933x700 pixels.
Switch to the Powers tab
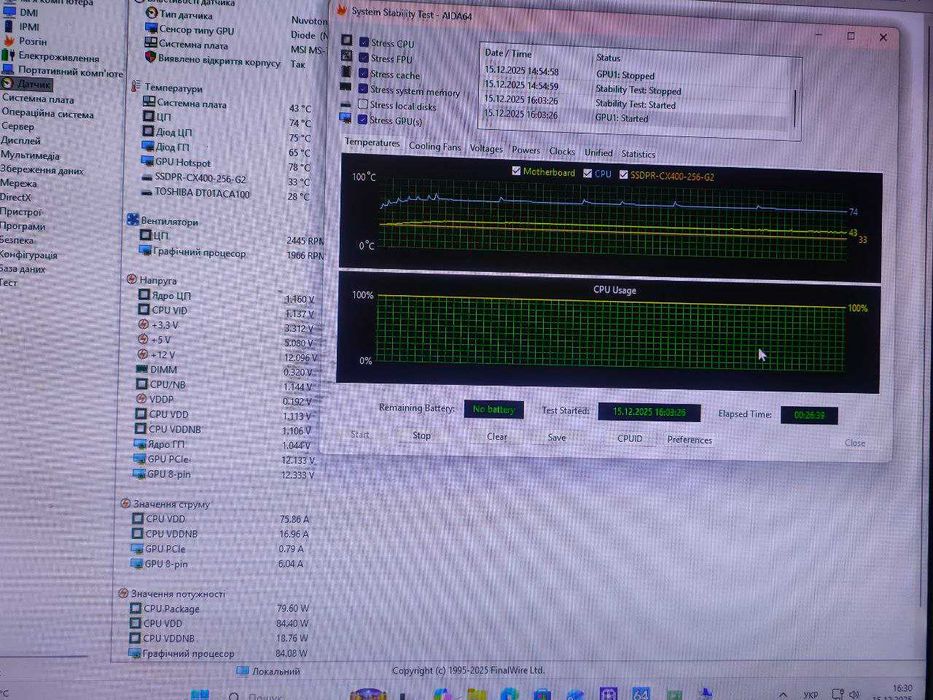(x=526, y=150)
